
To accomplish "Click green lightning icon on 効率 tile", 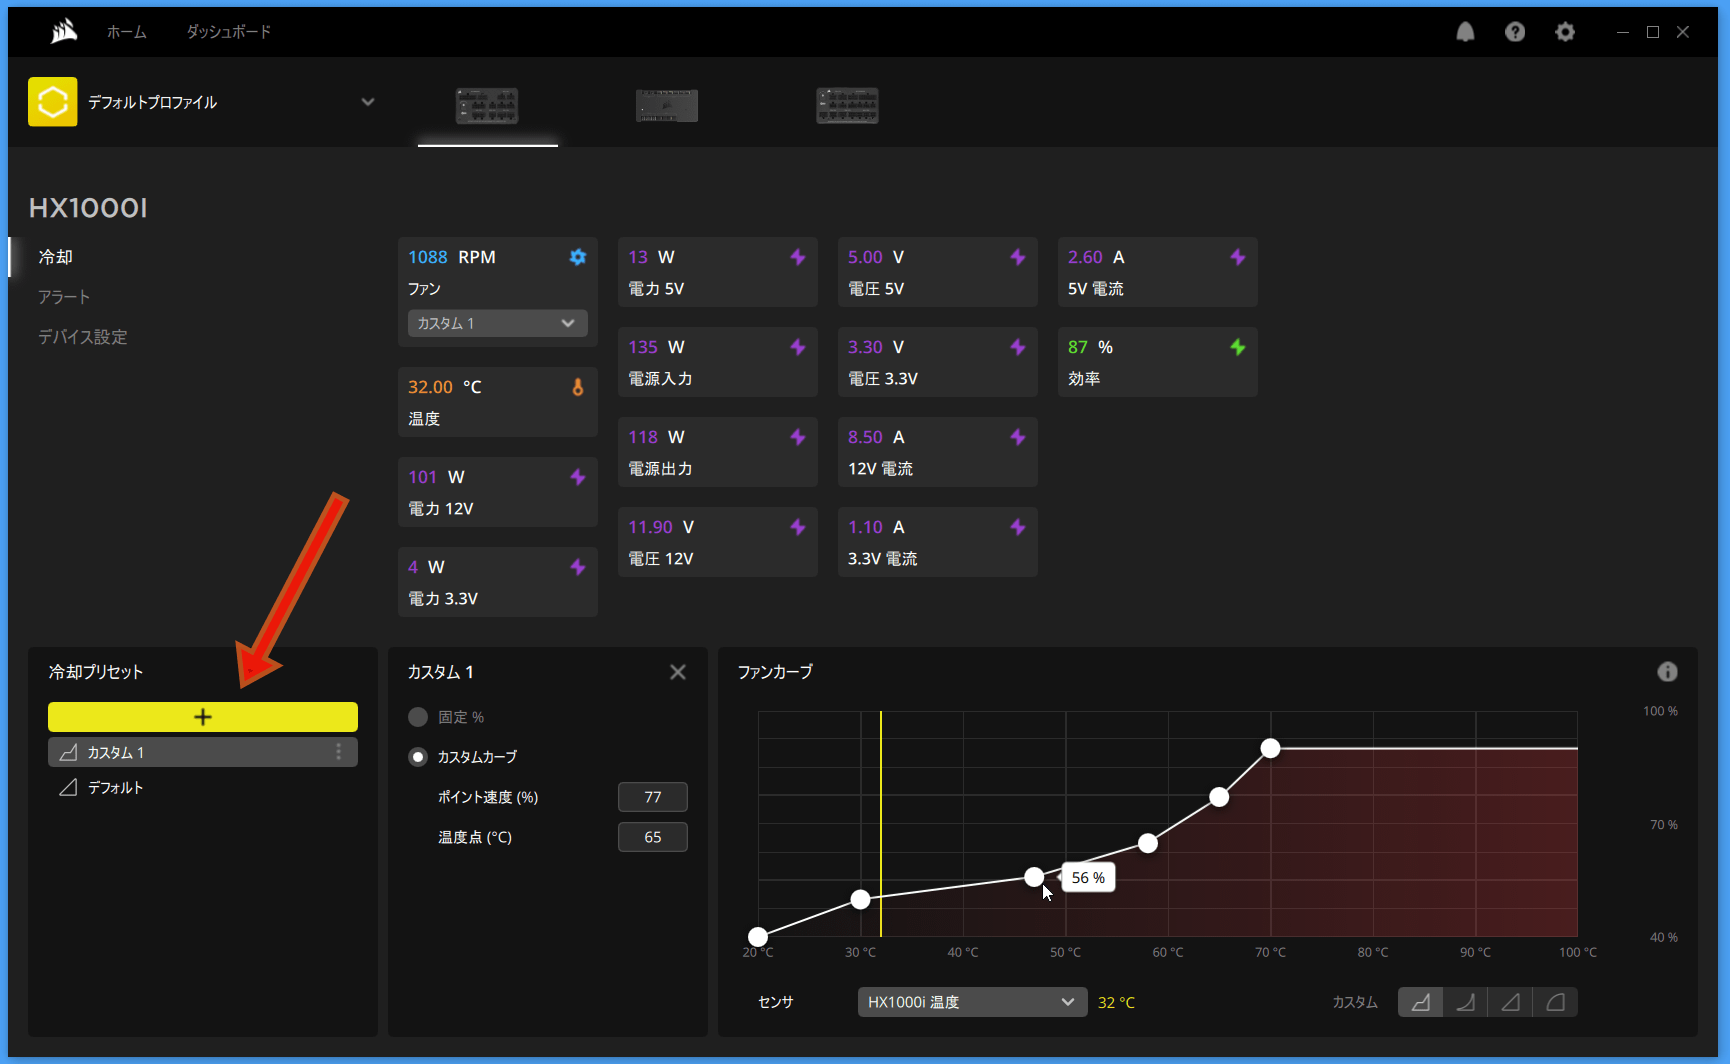I will click(x=1238, y=347).
